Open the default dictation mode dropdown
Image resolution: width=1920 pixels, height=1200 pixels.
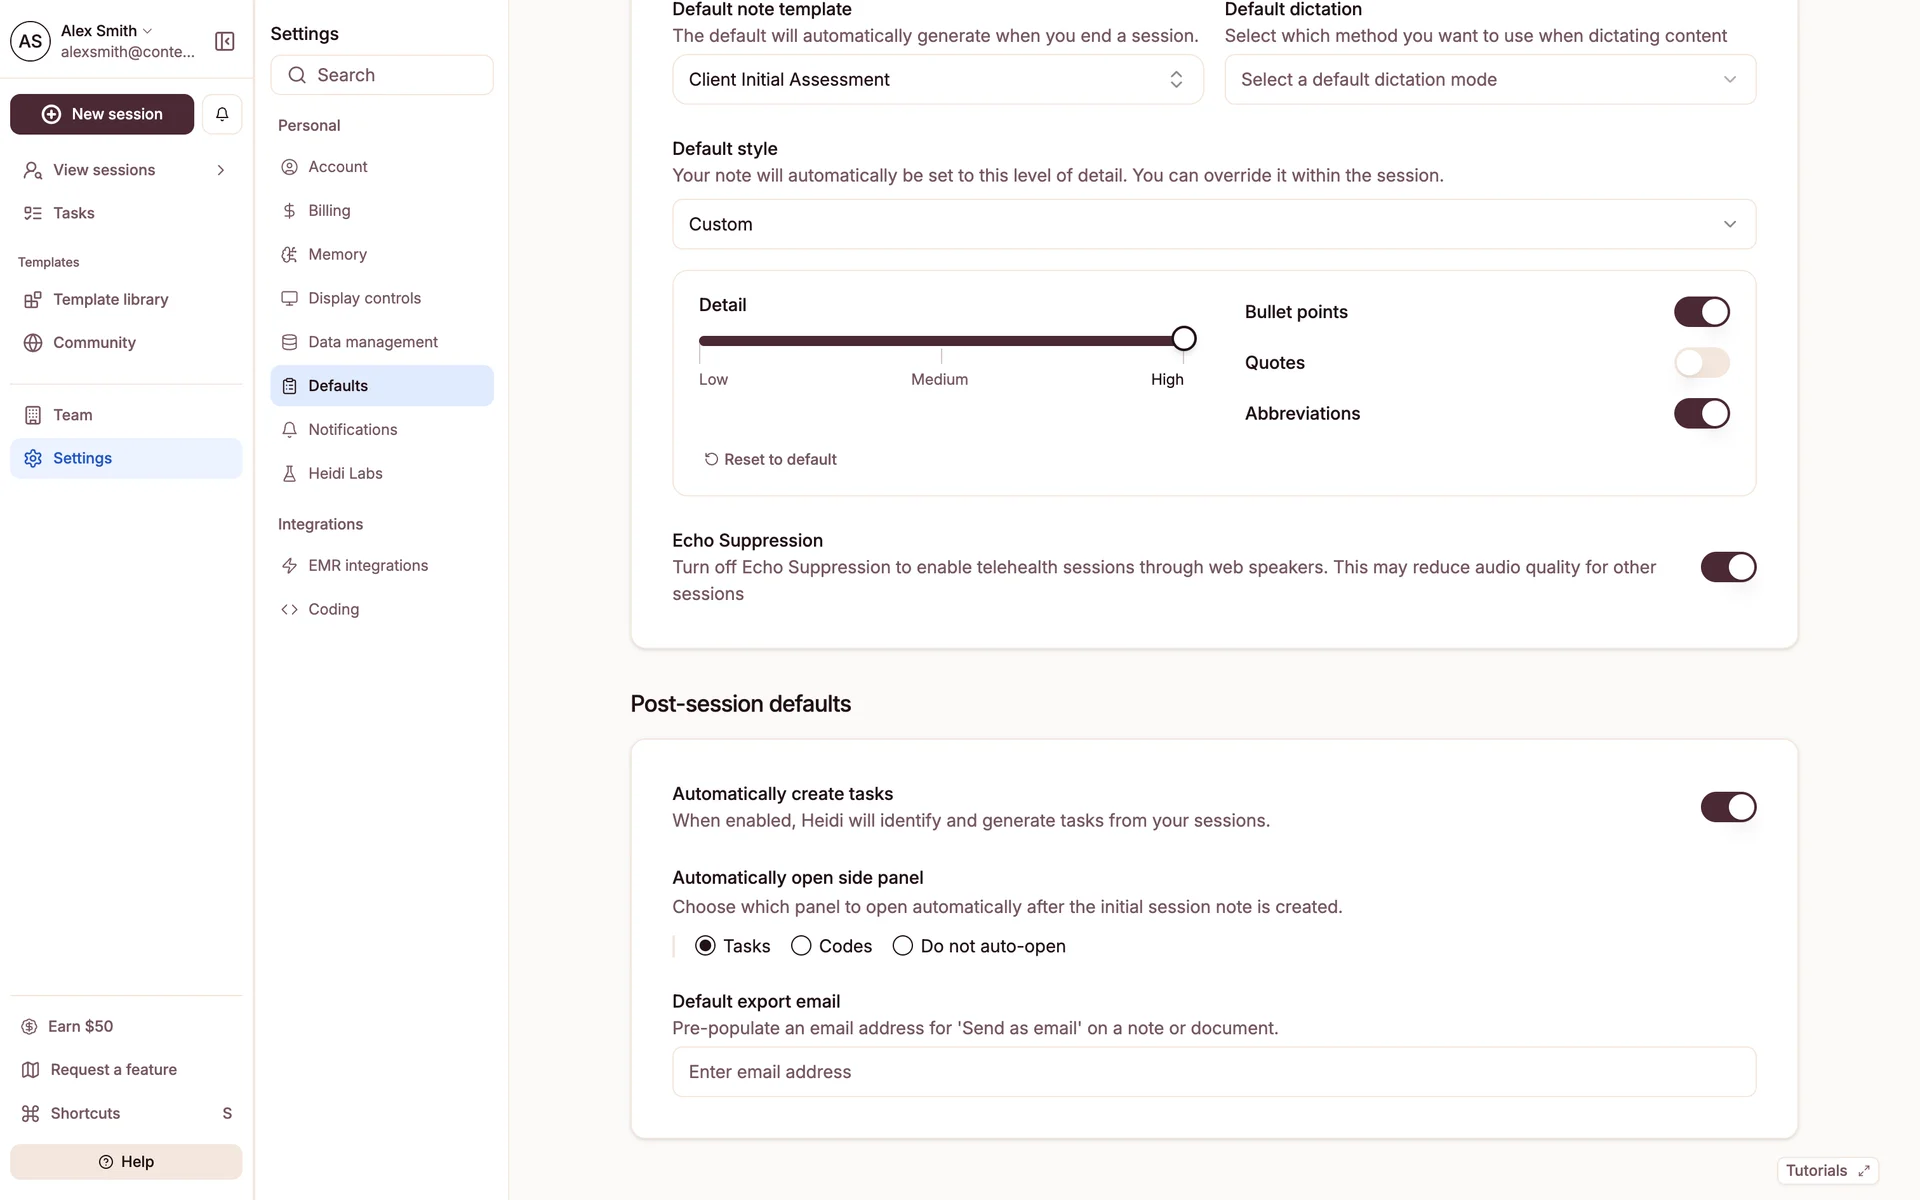click(x=1489, y=79)
